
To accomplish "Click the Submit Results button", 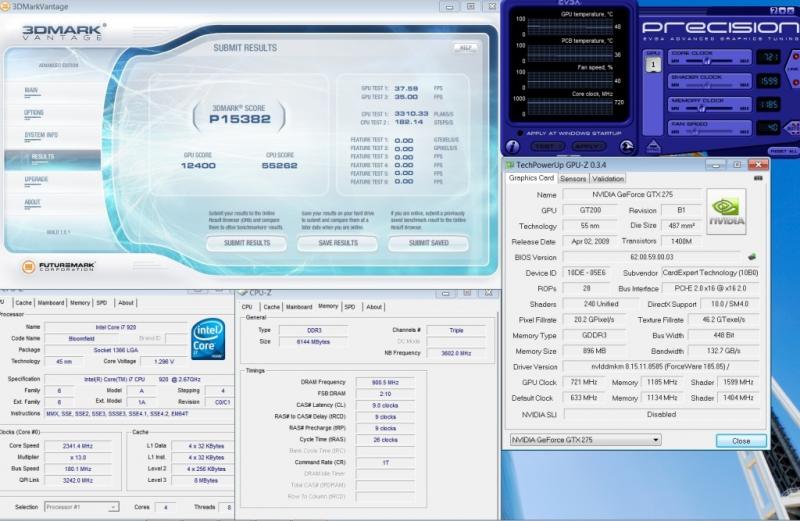I will click(247, 243).
